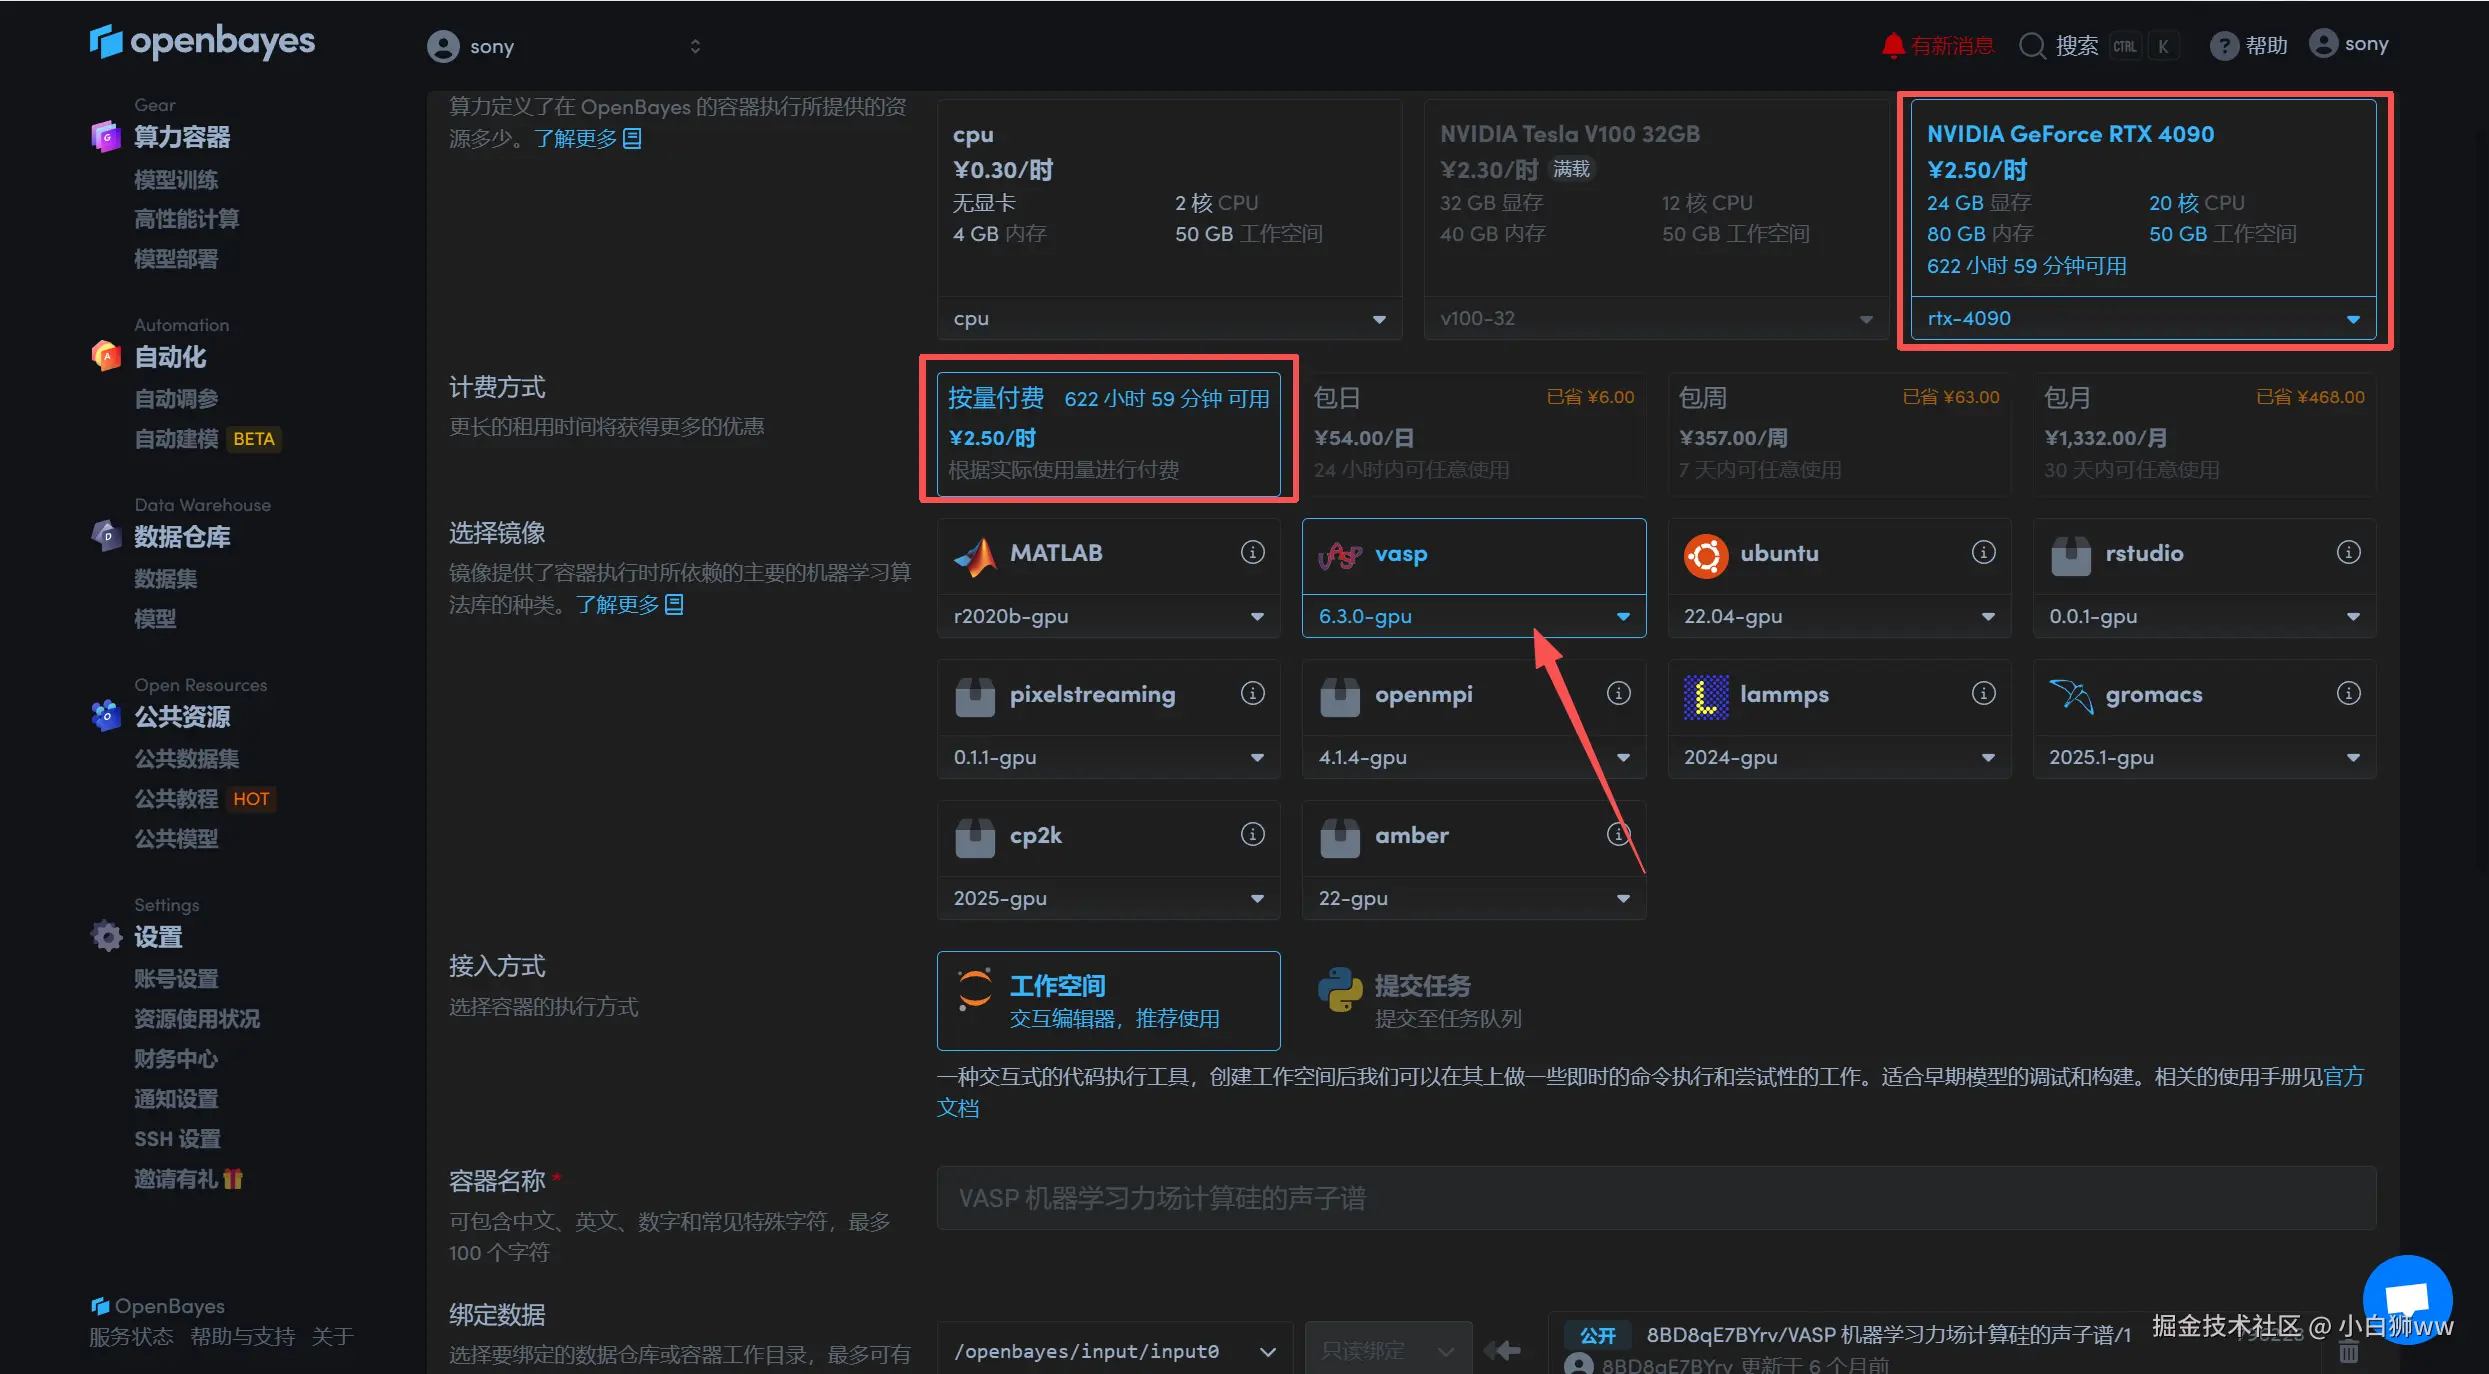Screen dimensions: 2489x1374
Task: Open the help question mark icon
Action: pyautogui.click(x=2223, y=46)
